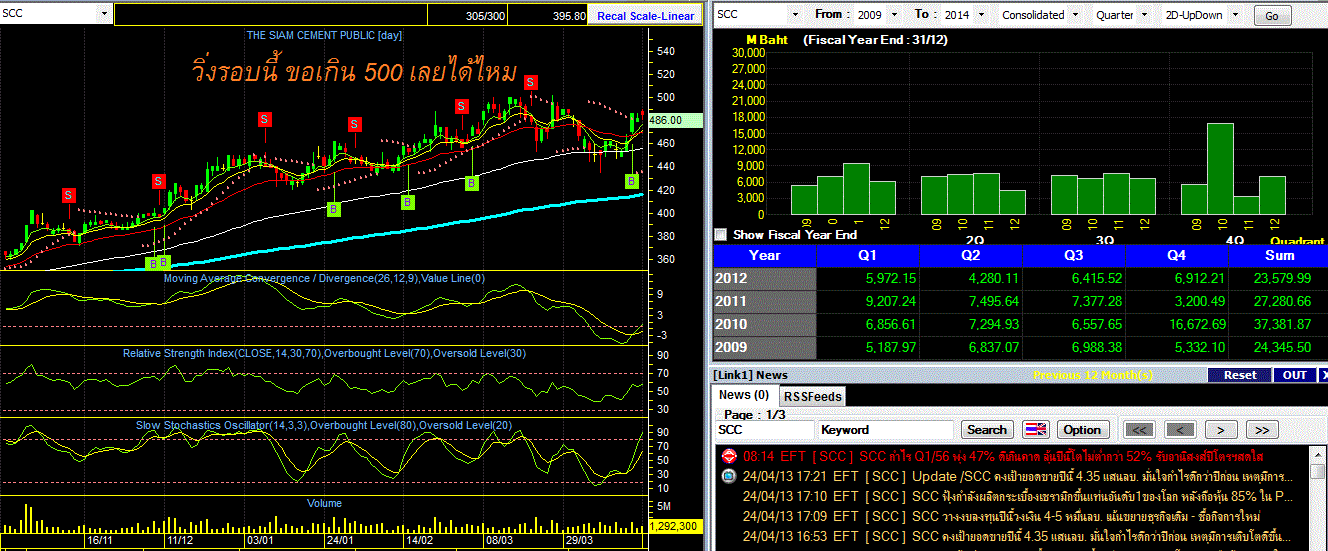Switch to the RSSFeeds tab
Viewport: 1328px width, 551px height.
(x=812, y=396)
